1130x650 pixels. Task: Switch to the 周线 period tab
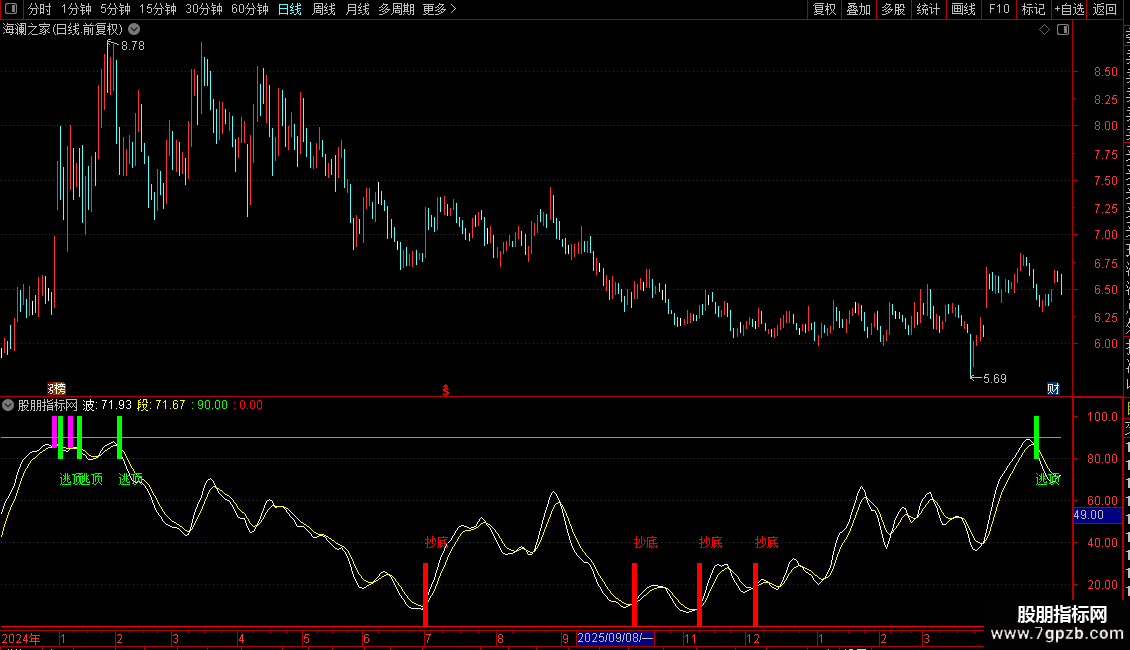coord(324,9)
